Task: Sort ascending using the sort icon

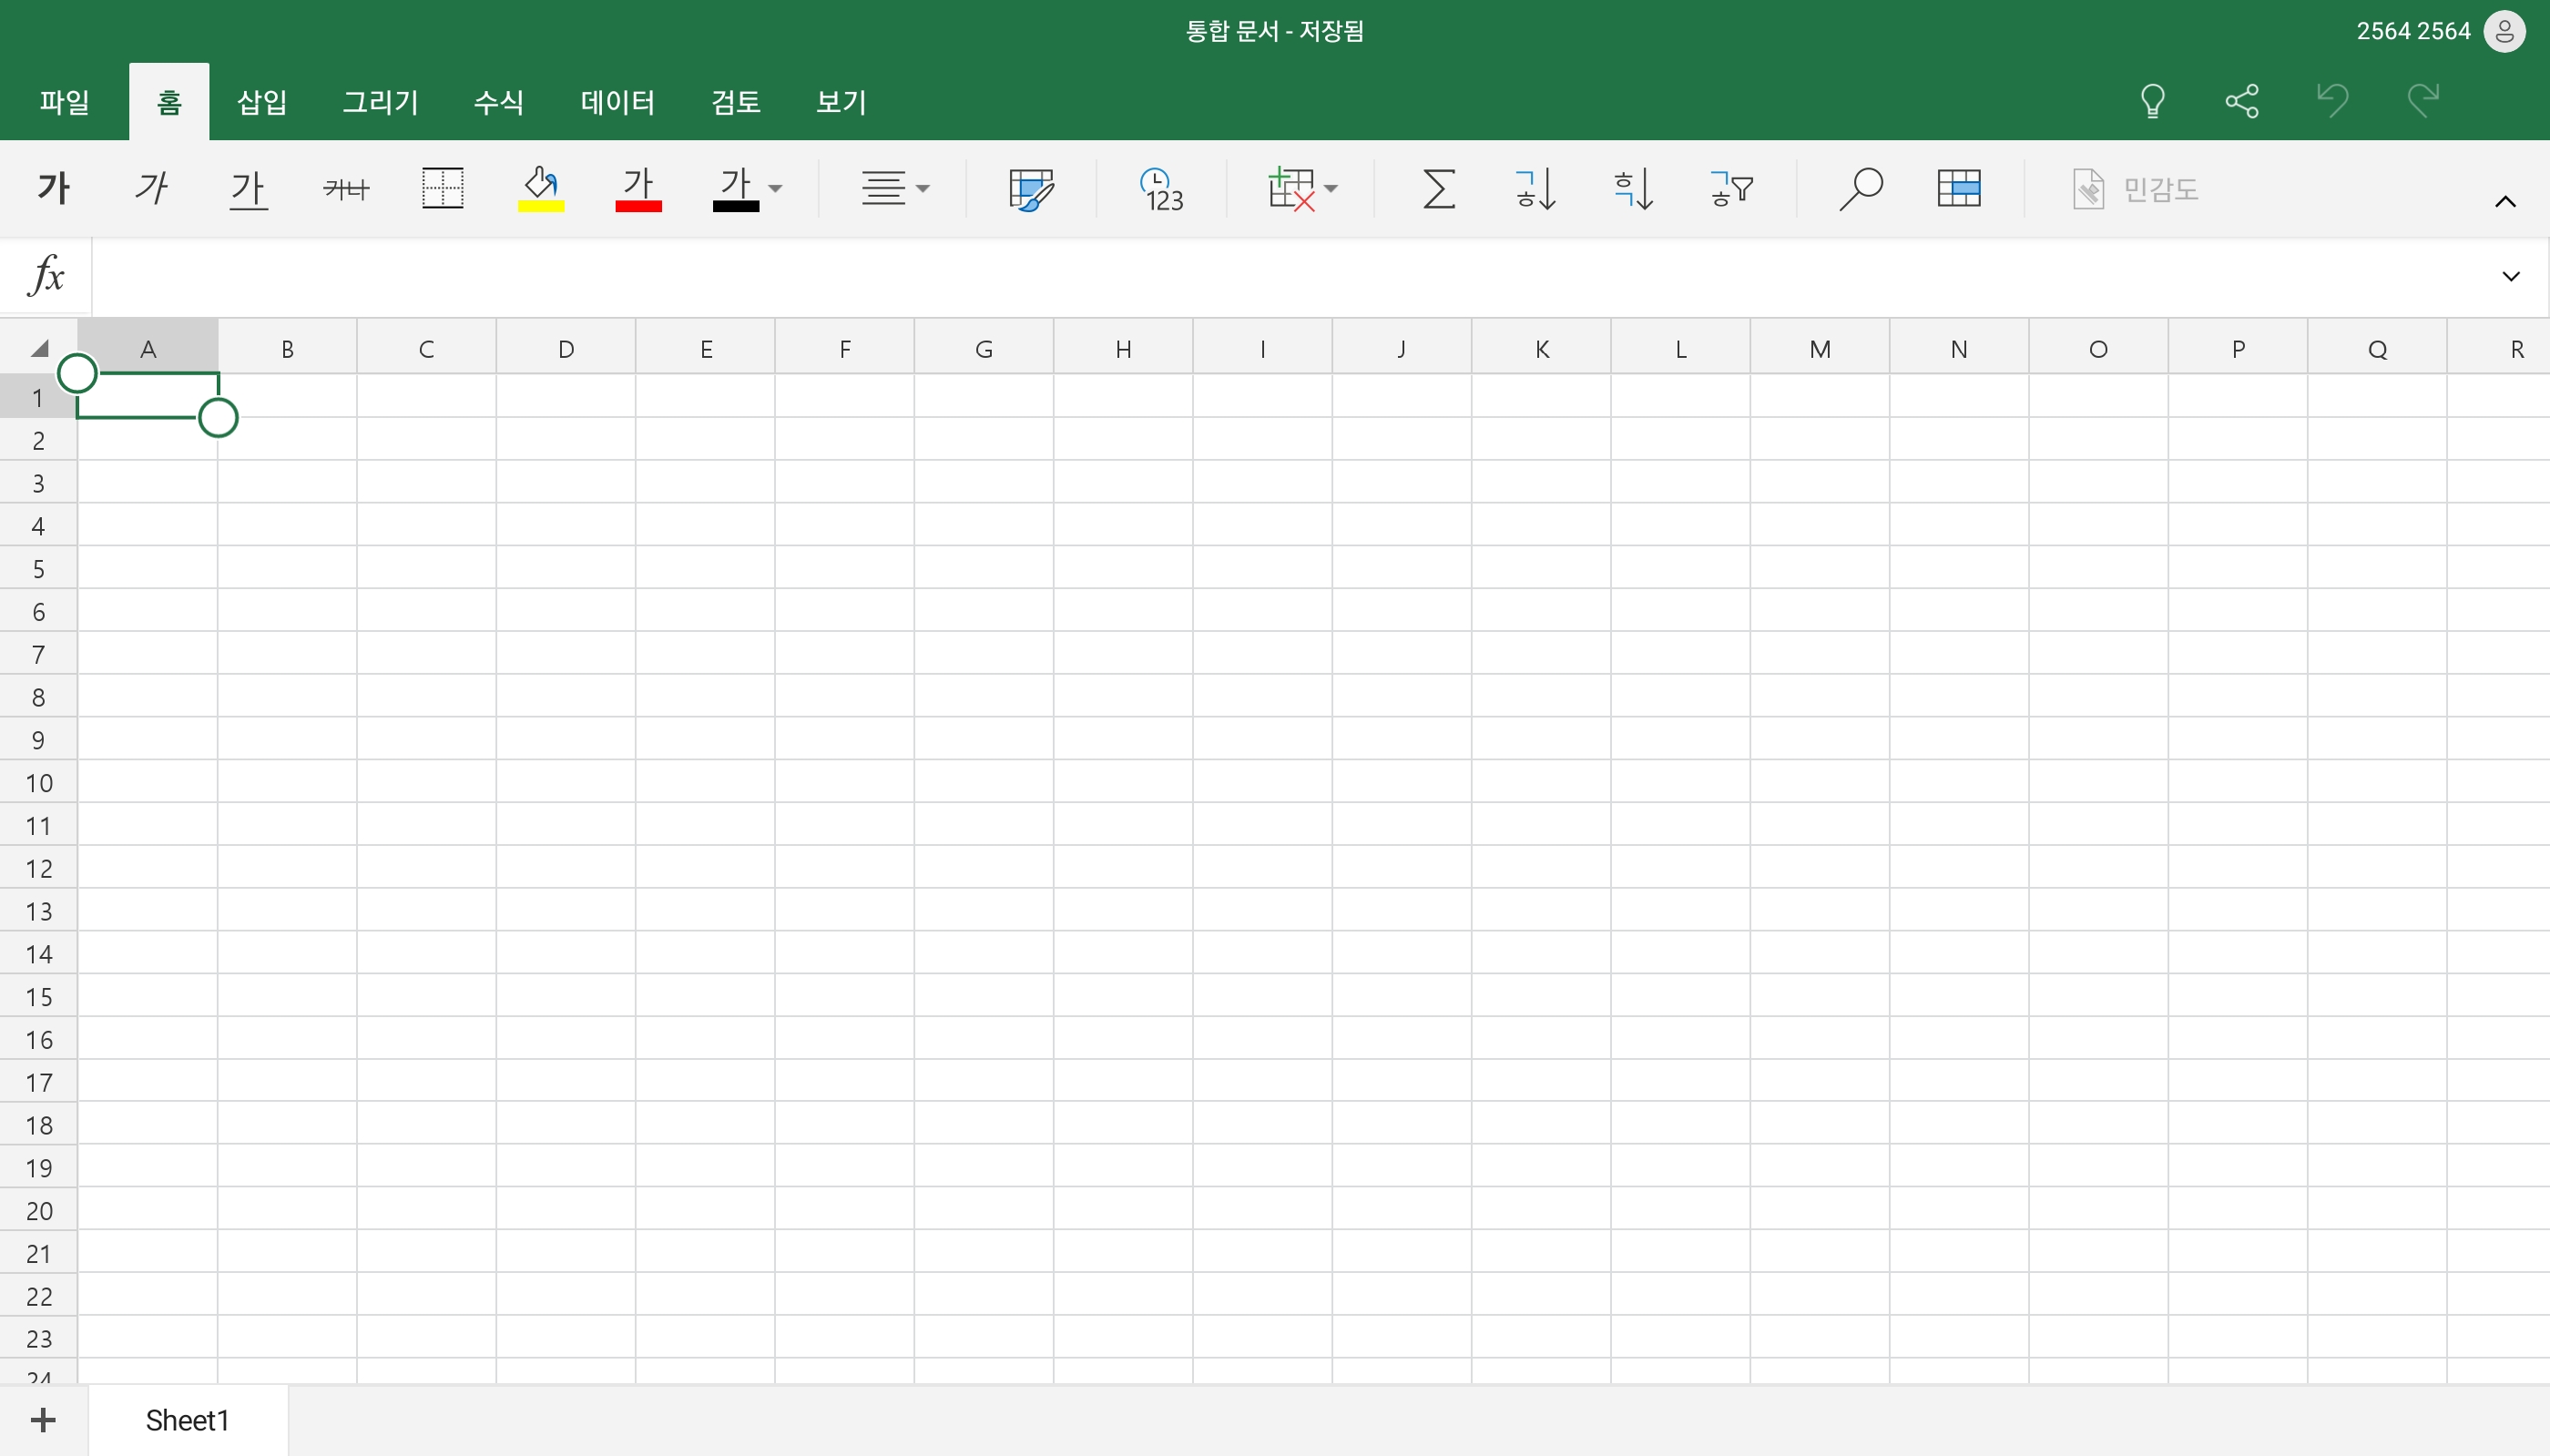Action: [1535, 188]
